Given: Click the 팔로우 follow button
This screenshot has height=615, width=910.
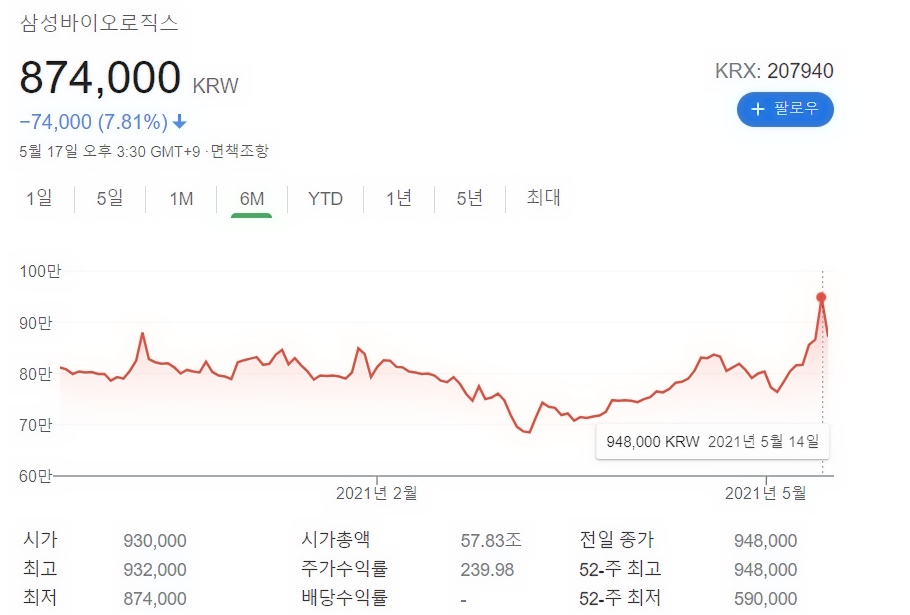Looking at the screenshot, I should click(x=785, y=109).
